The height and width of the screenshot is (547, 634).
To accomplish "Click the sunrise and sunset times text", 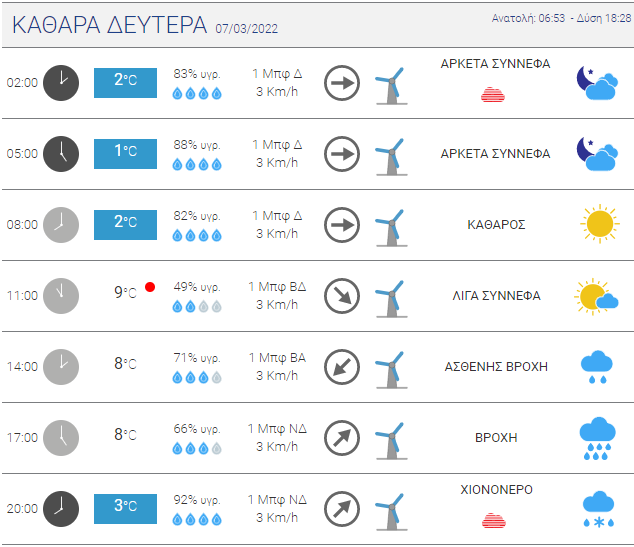I will click(x=561, y=19).
